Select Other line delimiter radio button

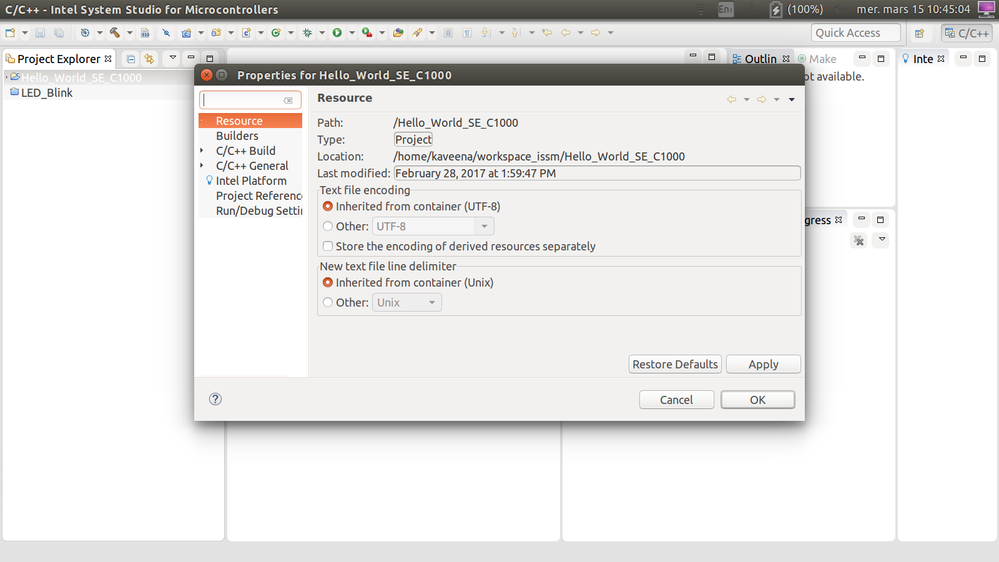pyautogui.click(x=327, y=302)
